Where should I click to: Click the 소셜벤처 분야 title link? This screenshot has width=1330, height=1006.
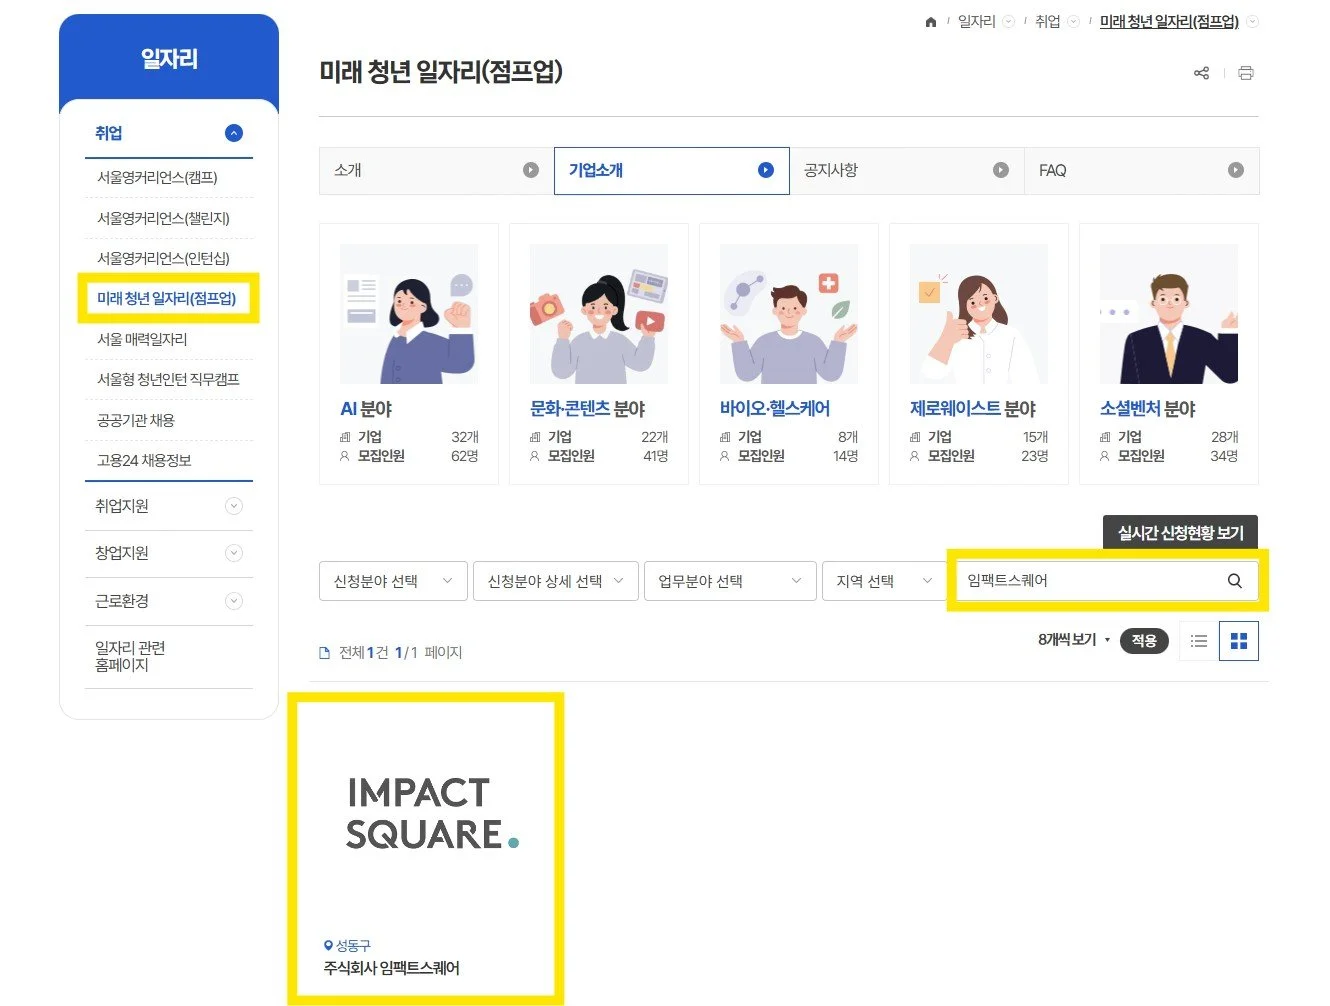(1148, 409)
